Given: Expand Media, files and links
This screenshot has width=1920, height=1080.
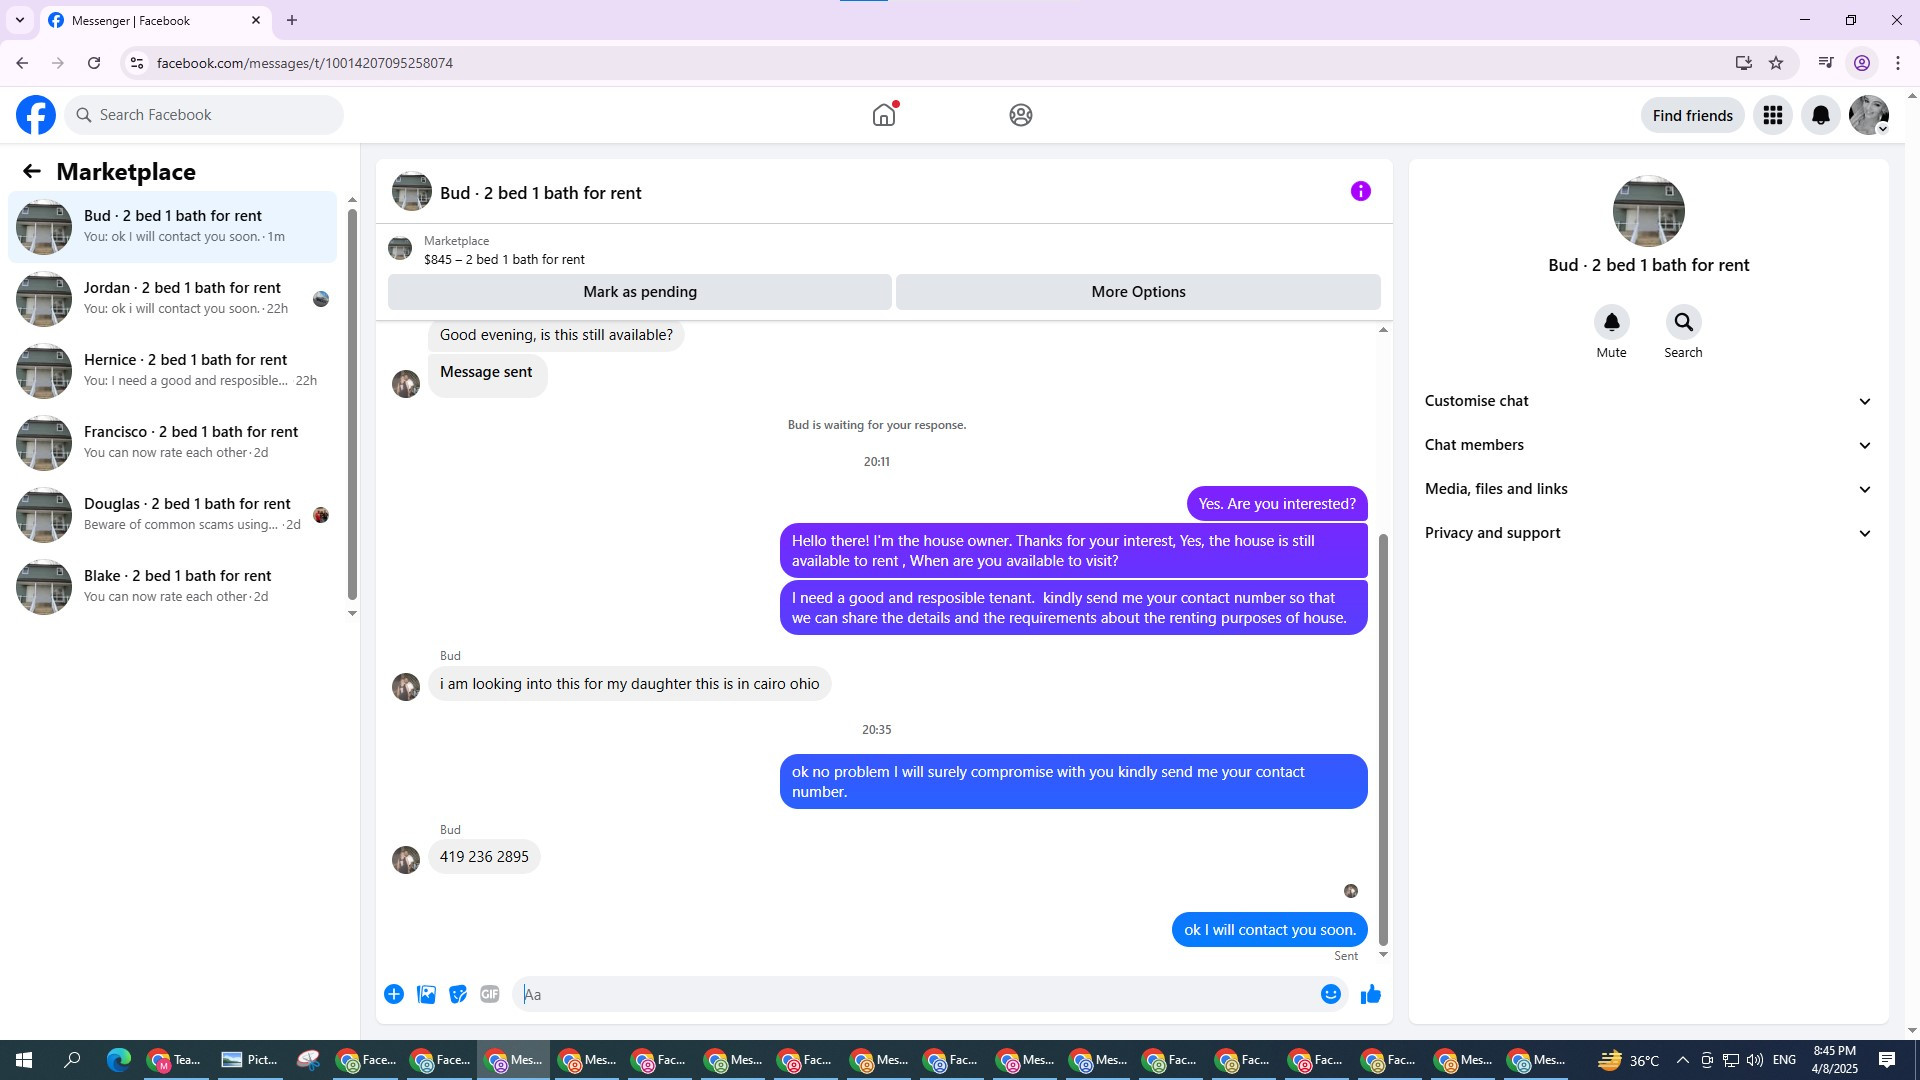Looking at the screenshot, I should pos(1647,489).
